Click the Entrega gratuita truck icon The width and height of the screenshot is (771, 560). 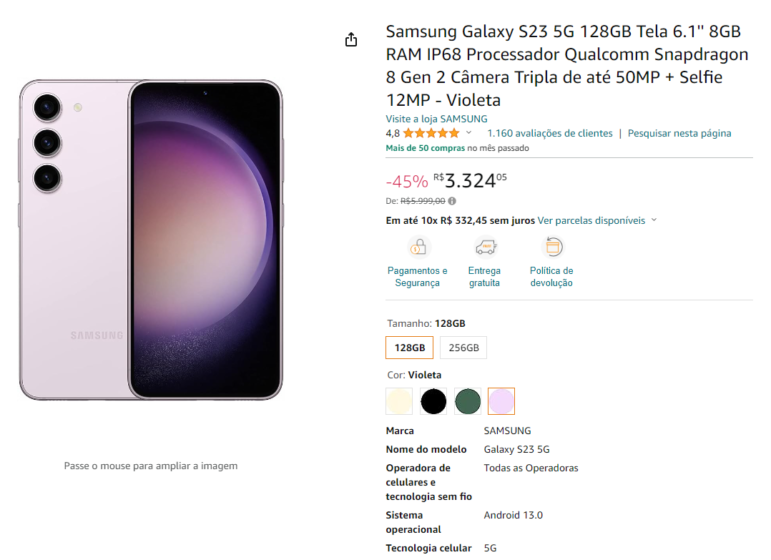coord(485,247)
